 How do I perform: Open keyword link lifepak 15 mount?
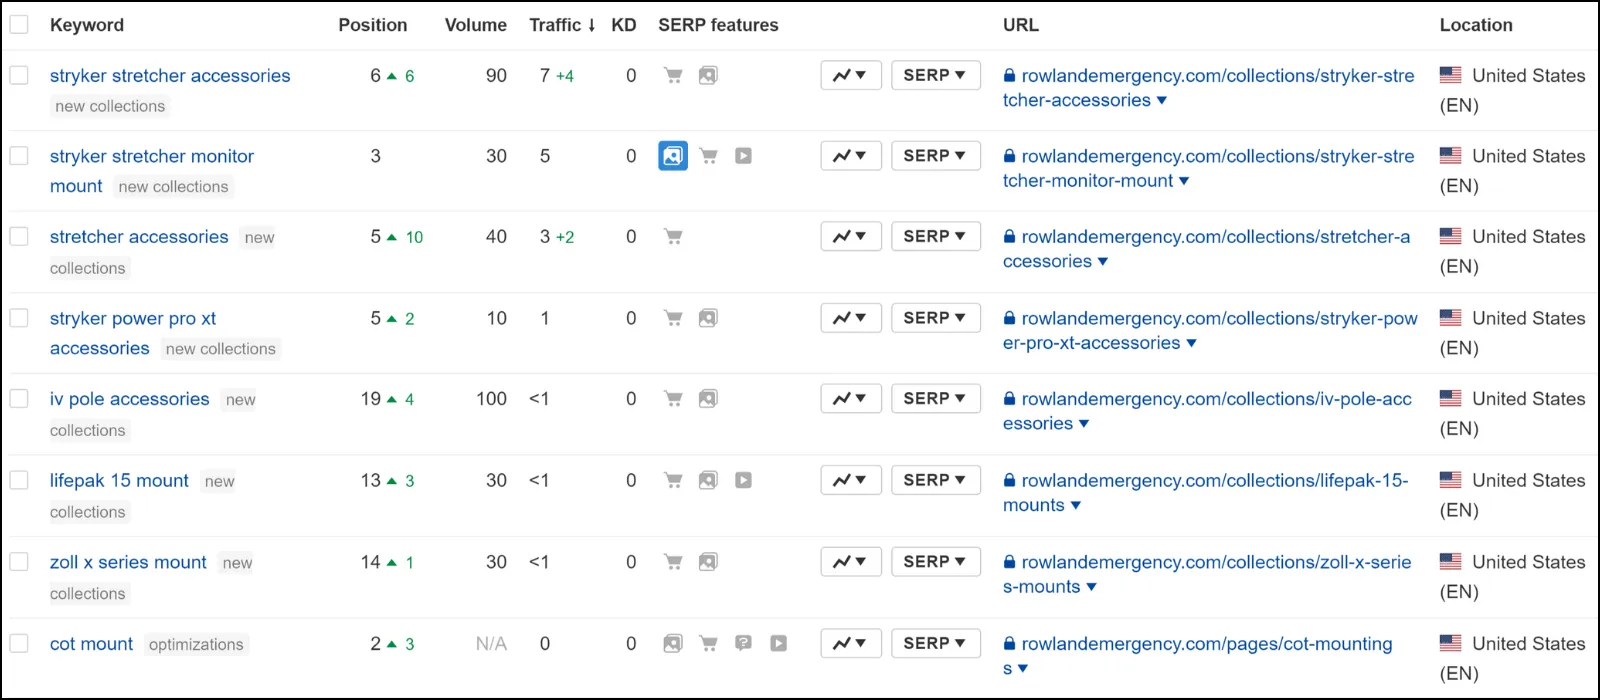click(119, 481)
